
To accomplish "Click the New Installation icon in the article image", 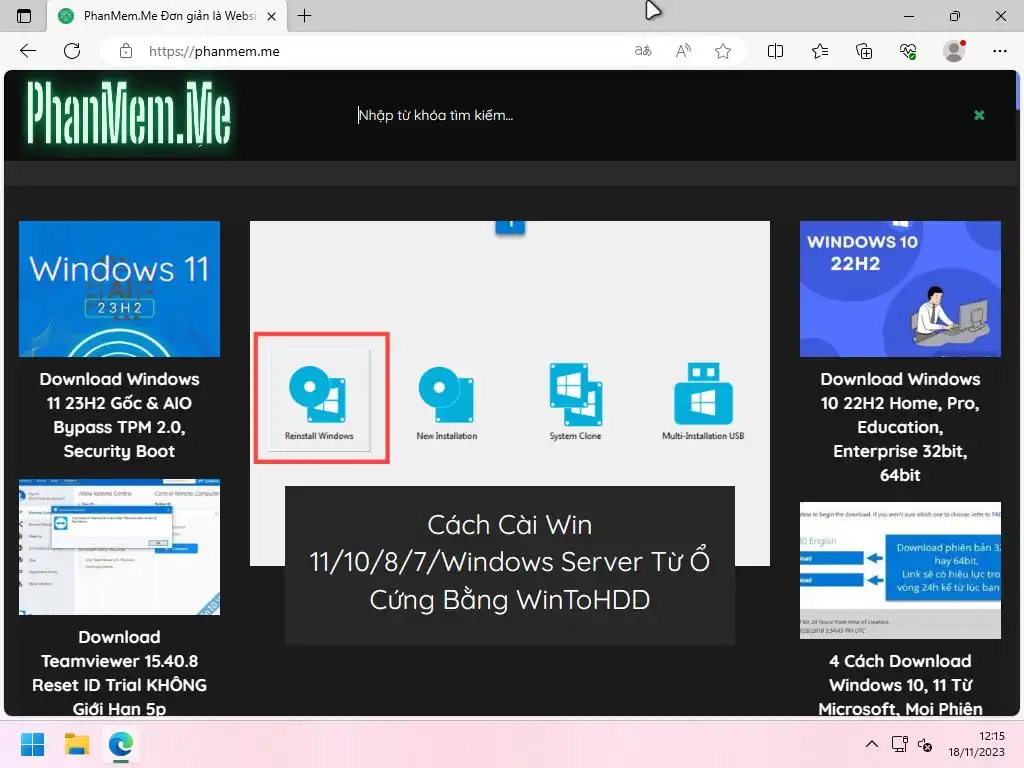I will point(447,403).
